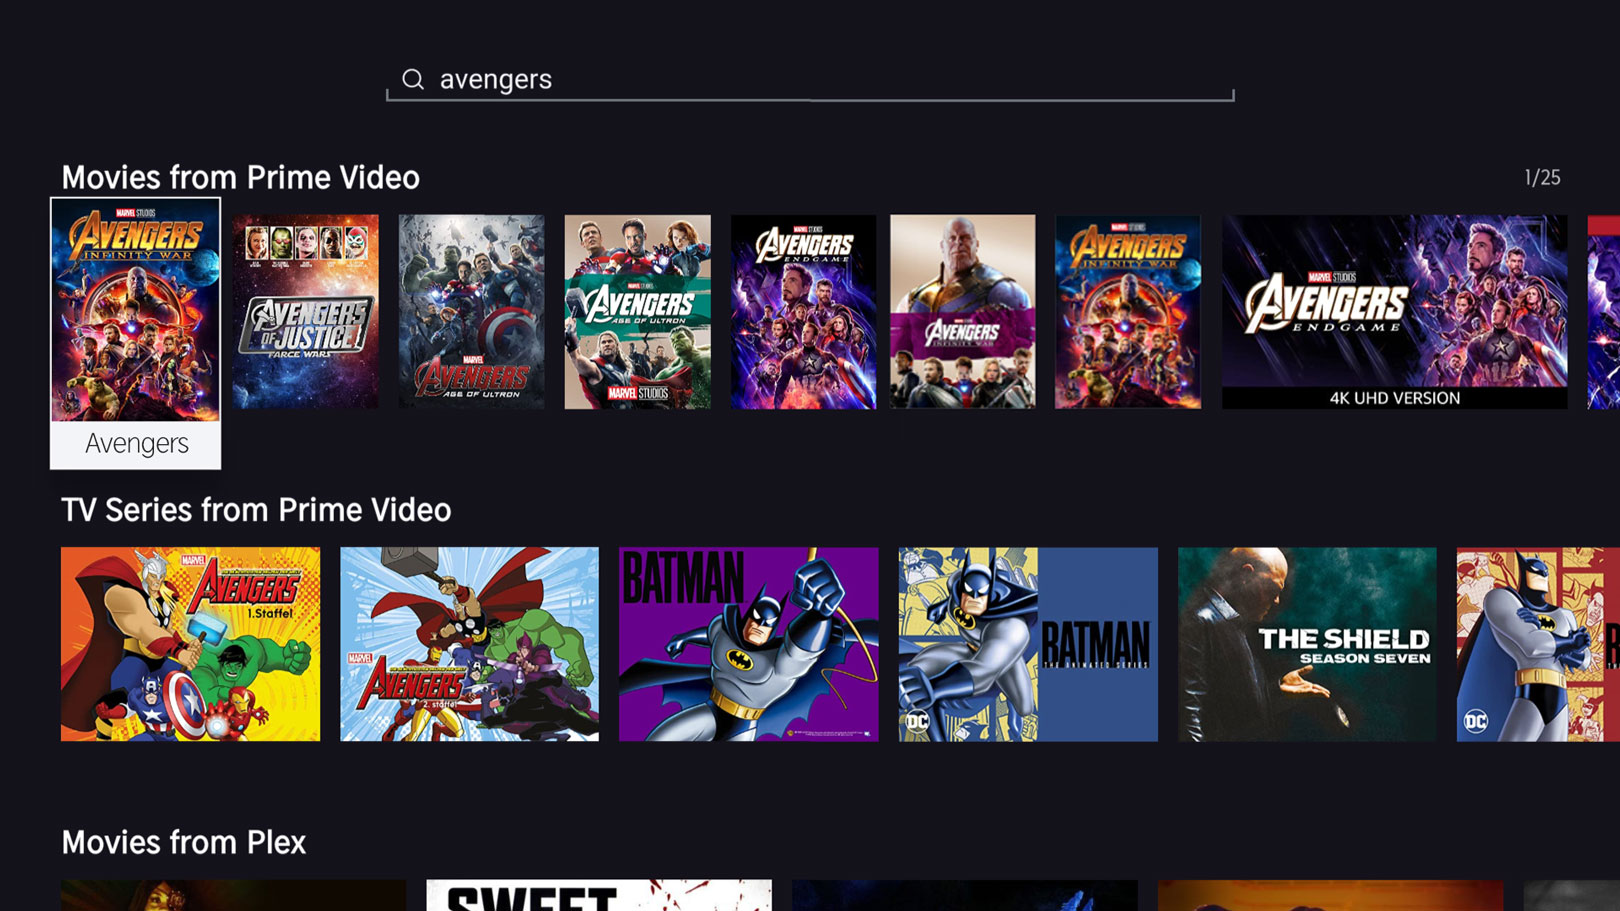1620x911 pixels.
Task: Select the Thanos Infinity War poster
Action: (x=962, y=312)
